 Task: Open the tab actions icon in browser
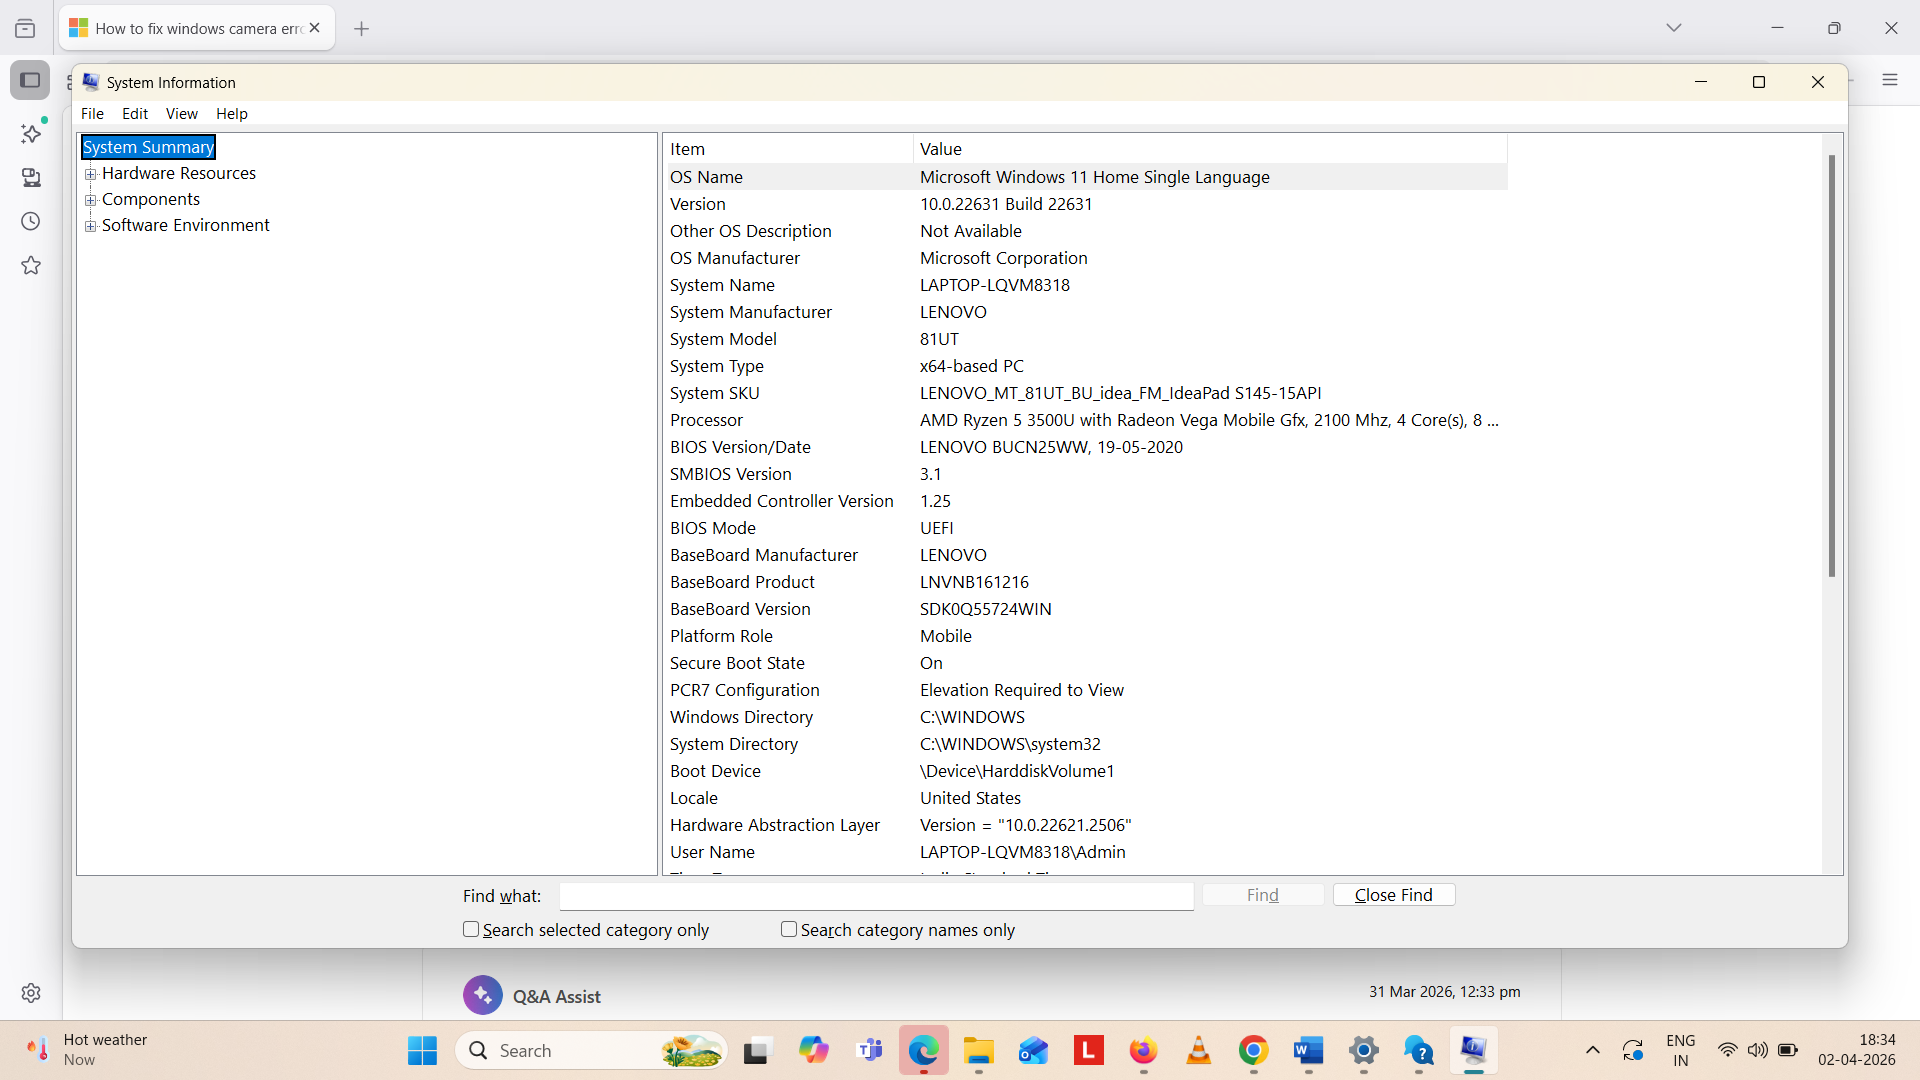pos(25,29)
